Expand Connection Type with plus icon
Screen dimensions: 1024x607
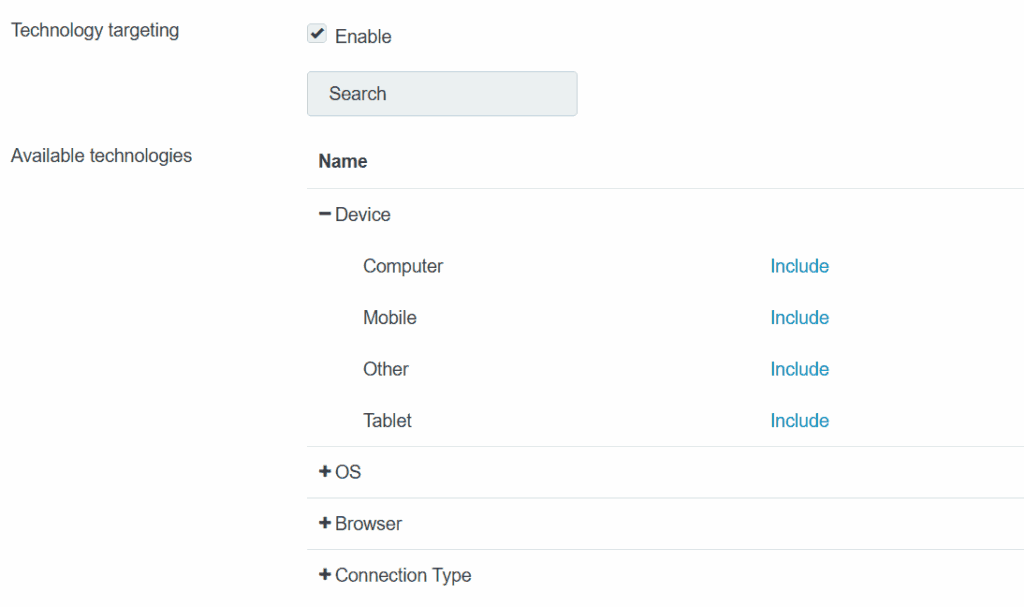324,575
